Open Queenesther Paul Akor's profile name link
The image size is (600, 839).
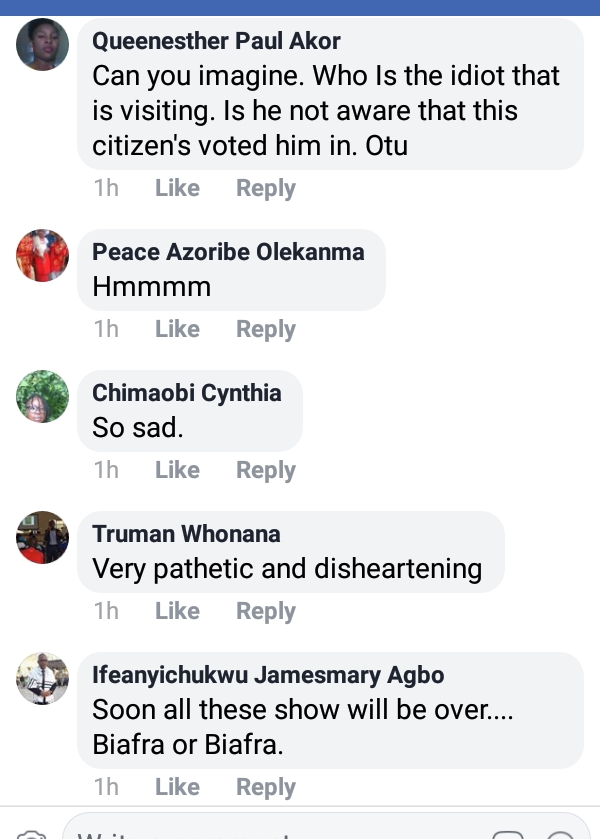(x=216, y=41)
